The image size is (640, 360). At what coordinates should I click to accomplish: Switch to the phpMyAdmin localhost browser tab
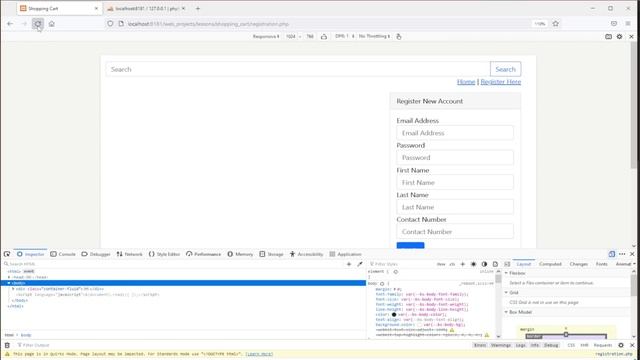(x=146, y=8)
